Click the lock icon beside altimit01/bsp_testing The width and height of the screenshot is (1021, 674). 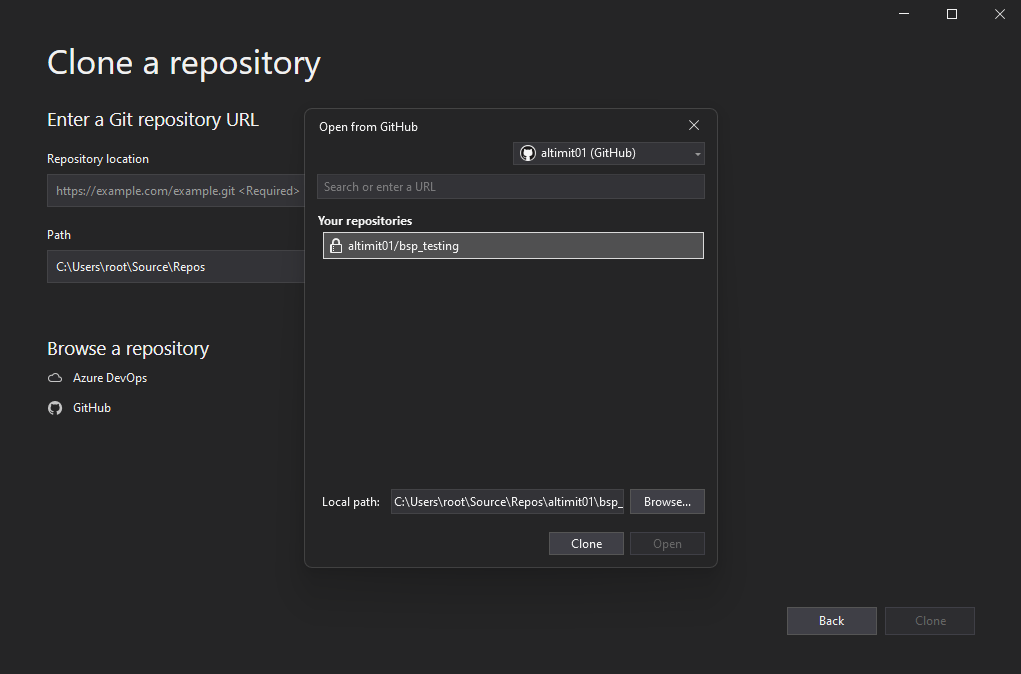(x=336, y=246)
